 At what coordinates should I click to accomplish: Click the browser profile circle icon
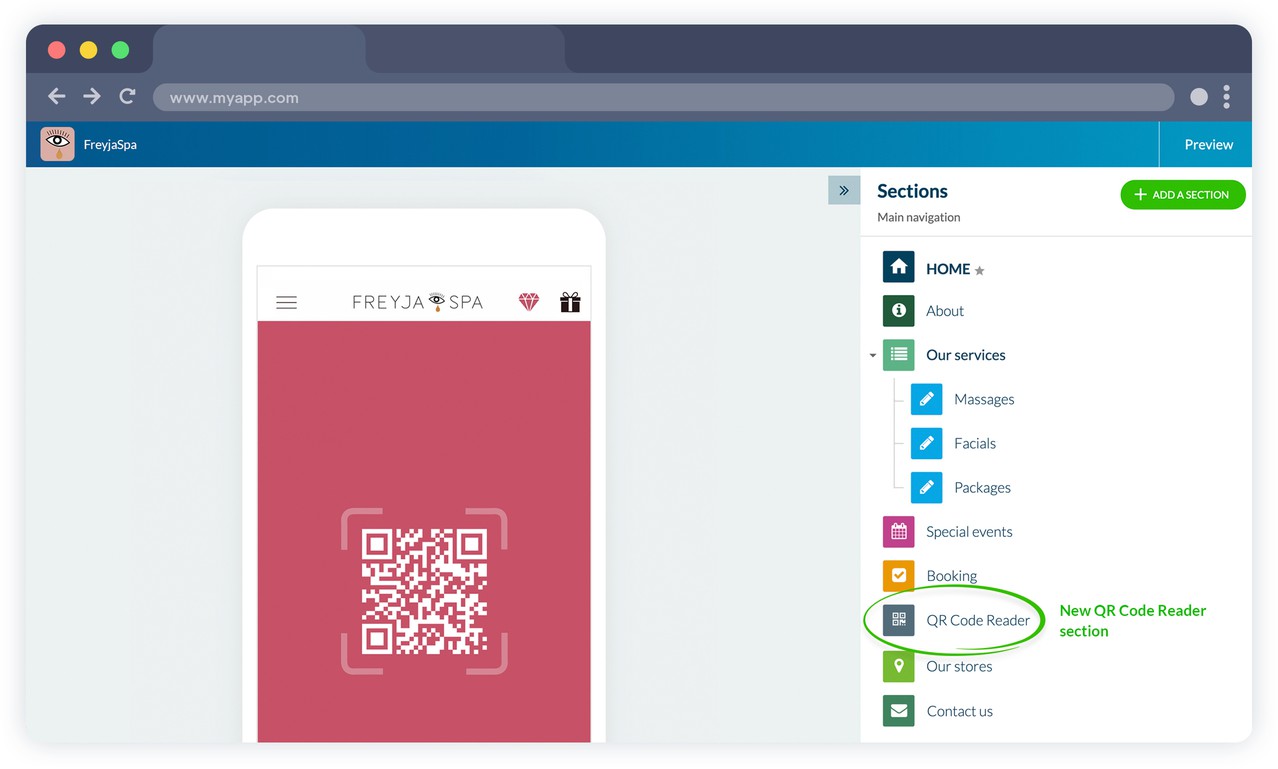coord(1199,97)
